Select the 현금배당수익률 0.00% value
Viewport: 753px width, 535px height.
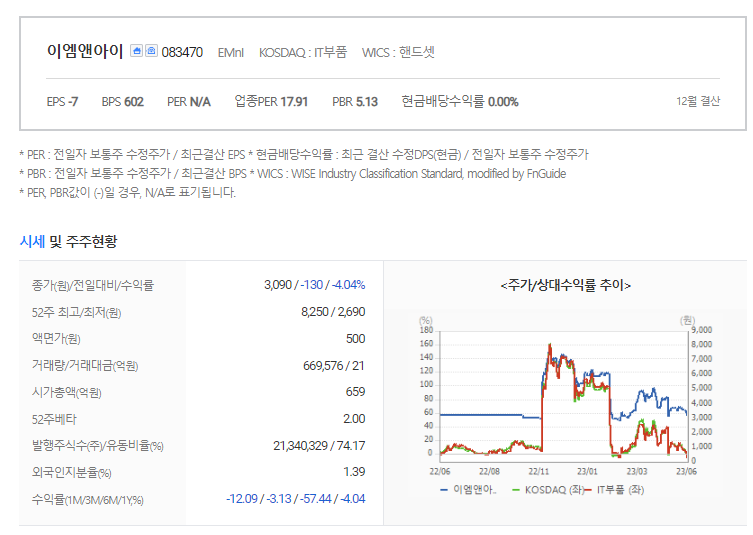(x=460, y=102)
